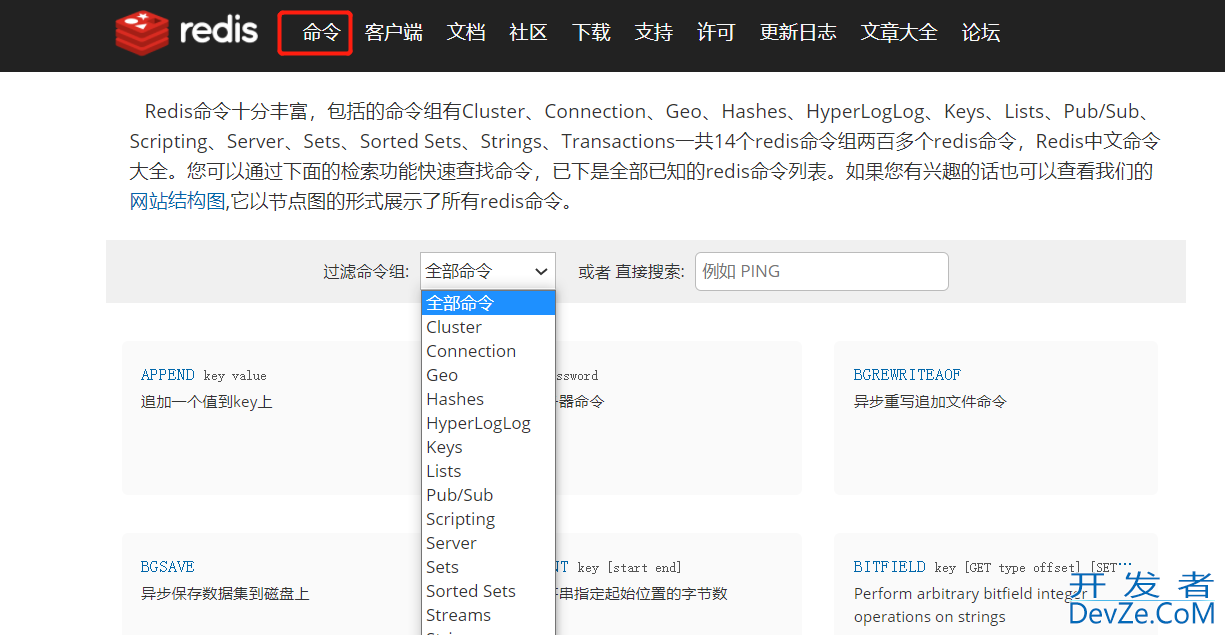Image resolution: width=1225 pixels, height=635 pixels.
Task: Choose Server in the dropdown
Action: click(488, 543)
